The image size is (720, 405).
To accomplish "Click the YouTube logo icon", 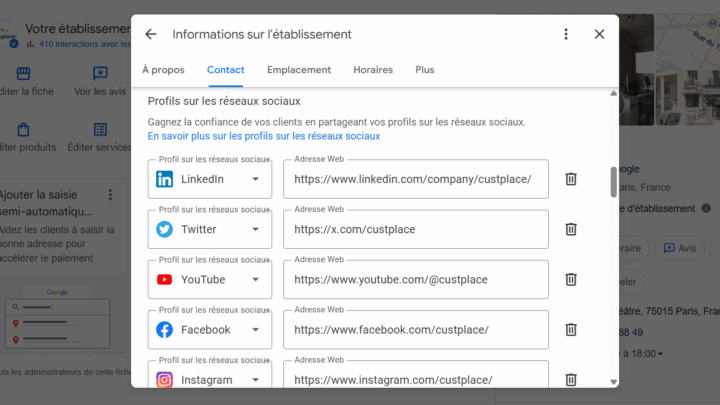I will click(164, 280).
